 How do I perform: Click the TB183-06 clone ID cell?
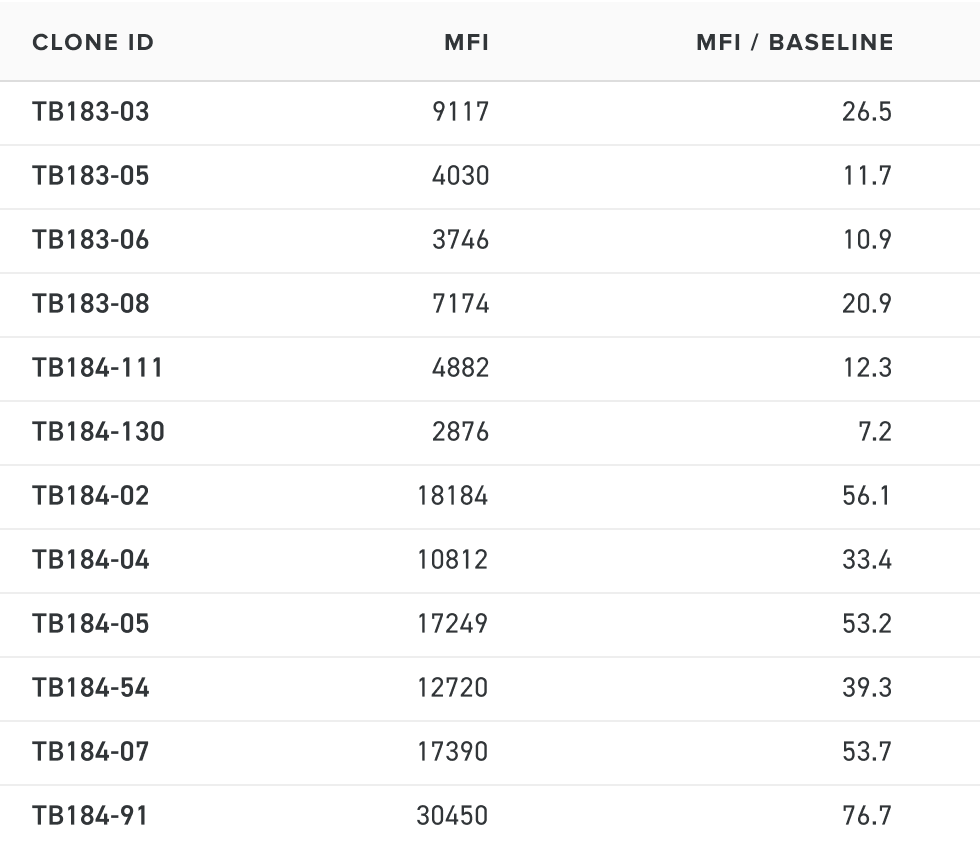[90, 239]
